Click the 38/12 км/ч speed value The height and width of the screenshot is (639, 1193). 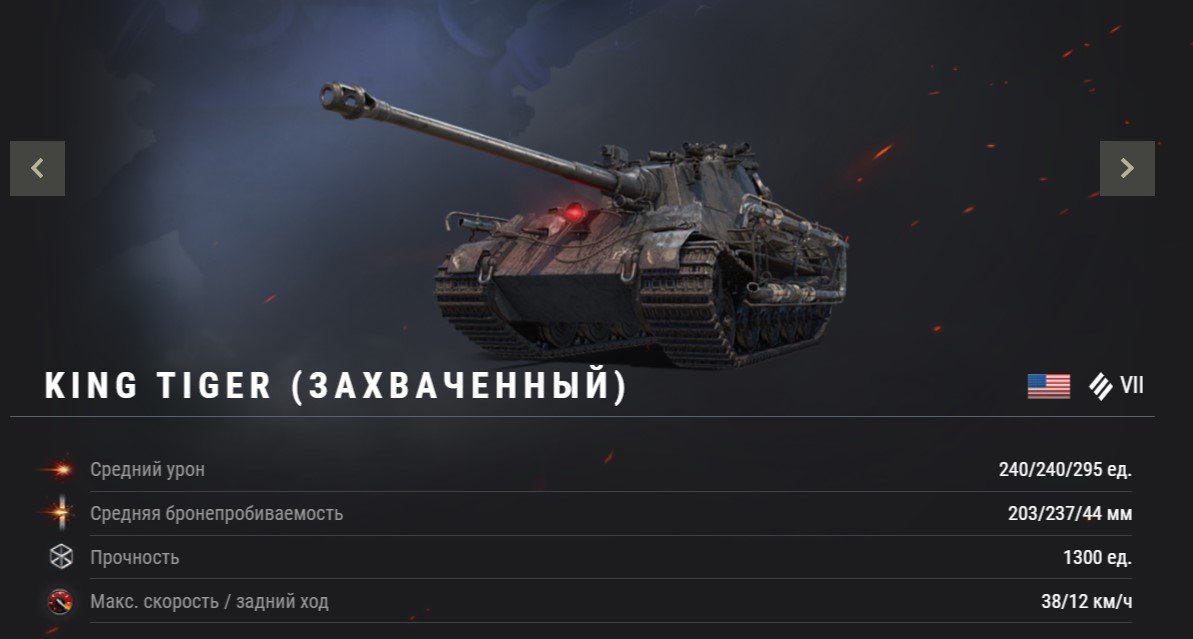point(1086,602)
